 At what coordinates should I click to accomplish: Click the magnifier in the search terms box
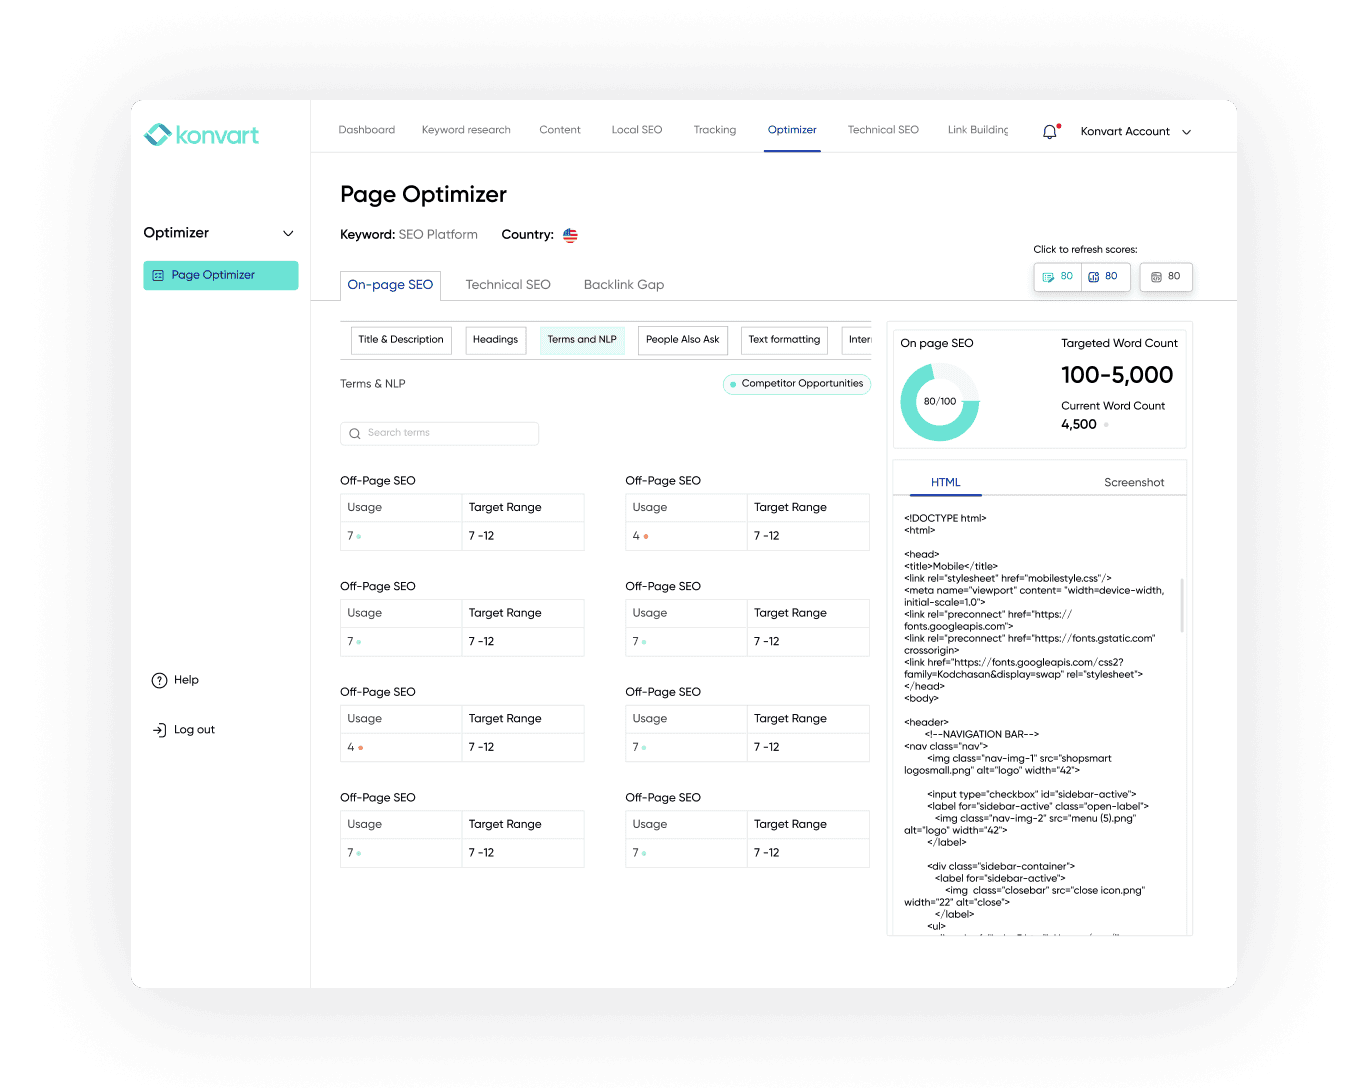pyautogui.click(x=355, y=433)
